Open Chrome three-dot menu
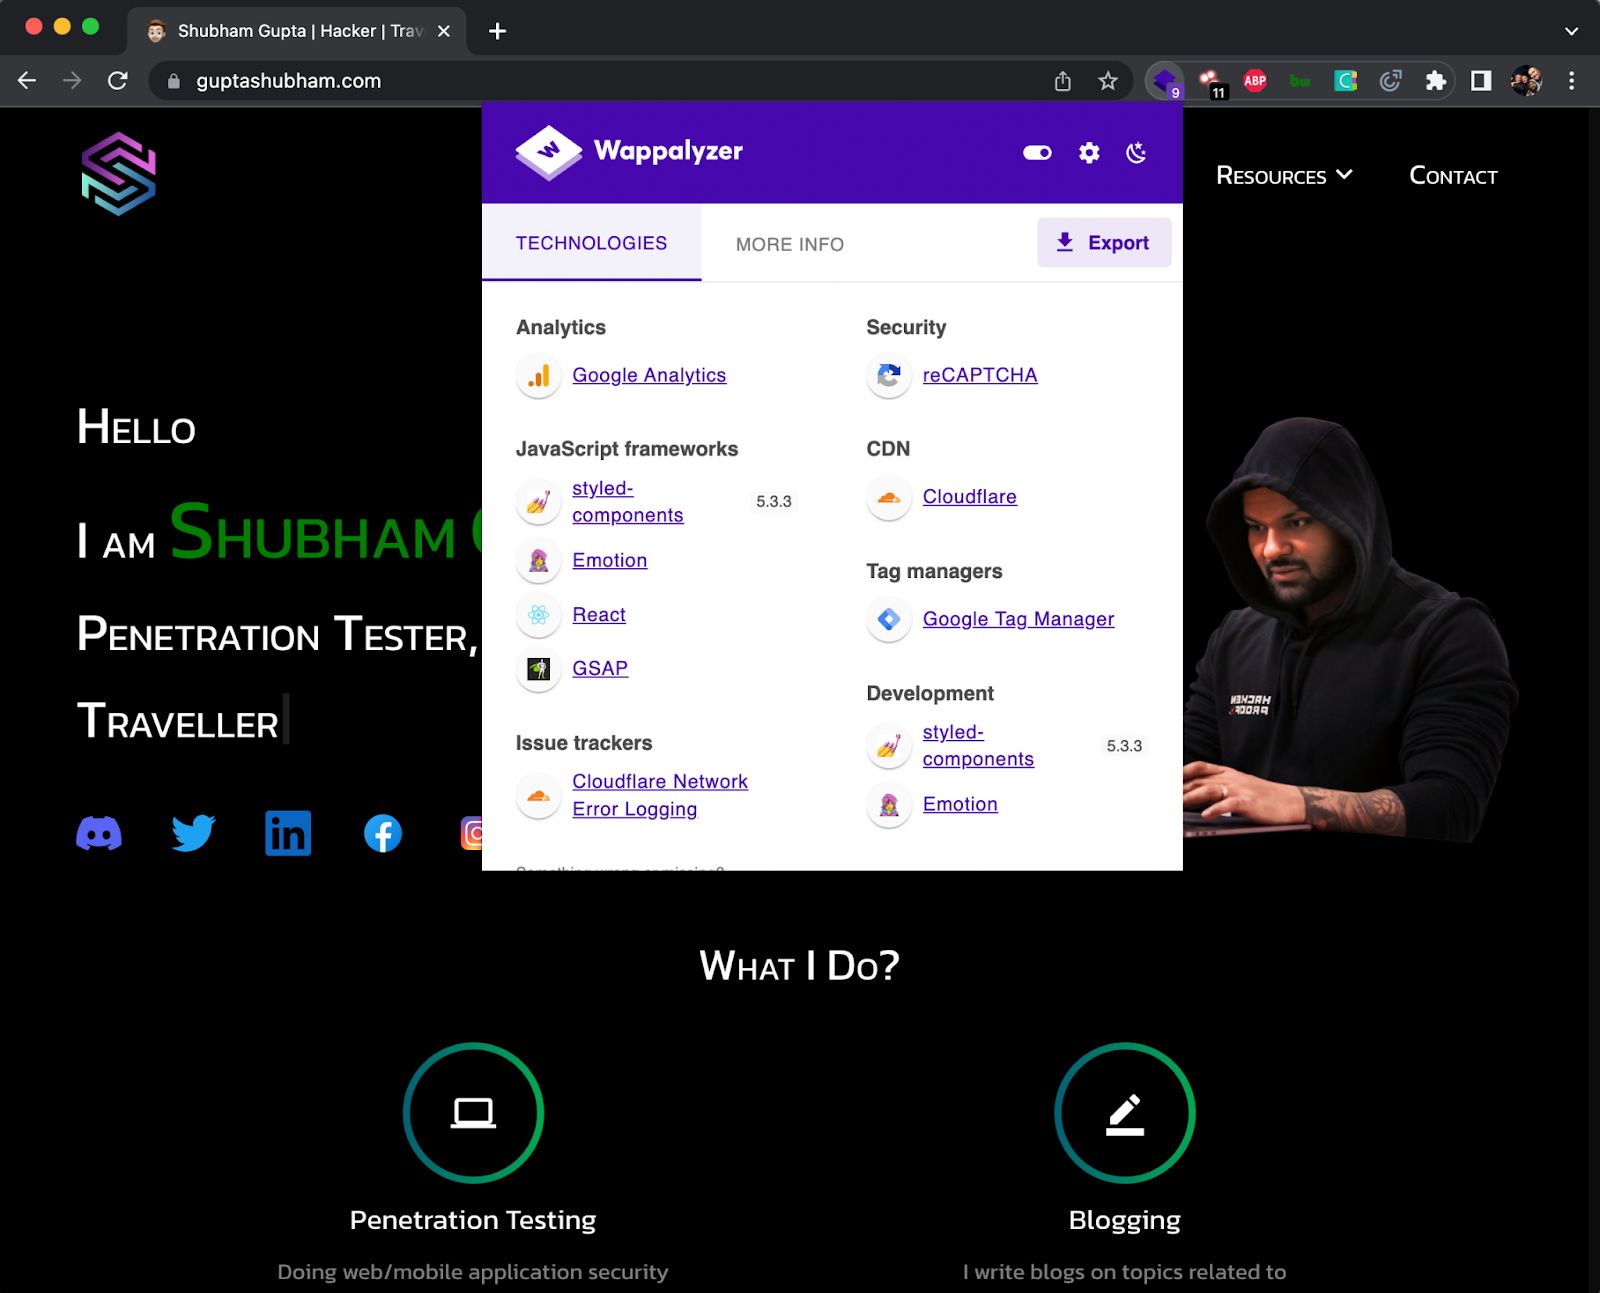This screenshot has height=1293, width=1600. pos(1571,81)
